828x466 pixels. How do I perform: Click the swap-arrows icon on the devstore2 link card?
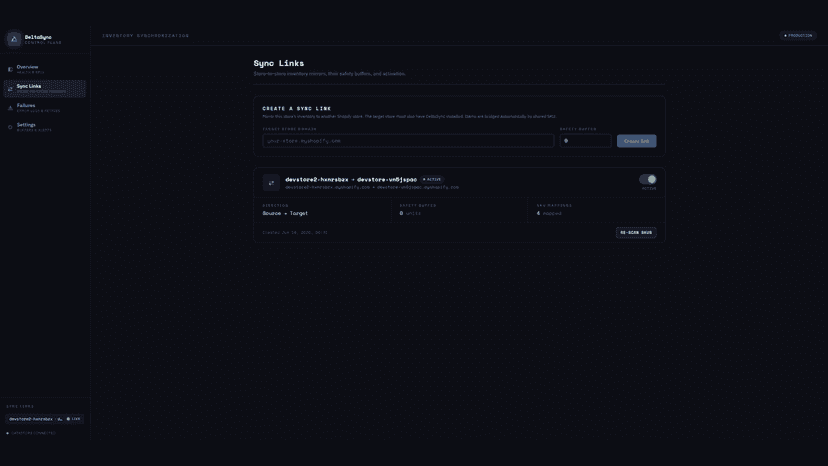[271, 183]
